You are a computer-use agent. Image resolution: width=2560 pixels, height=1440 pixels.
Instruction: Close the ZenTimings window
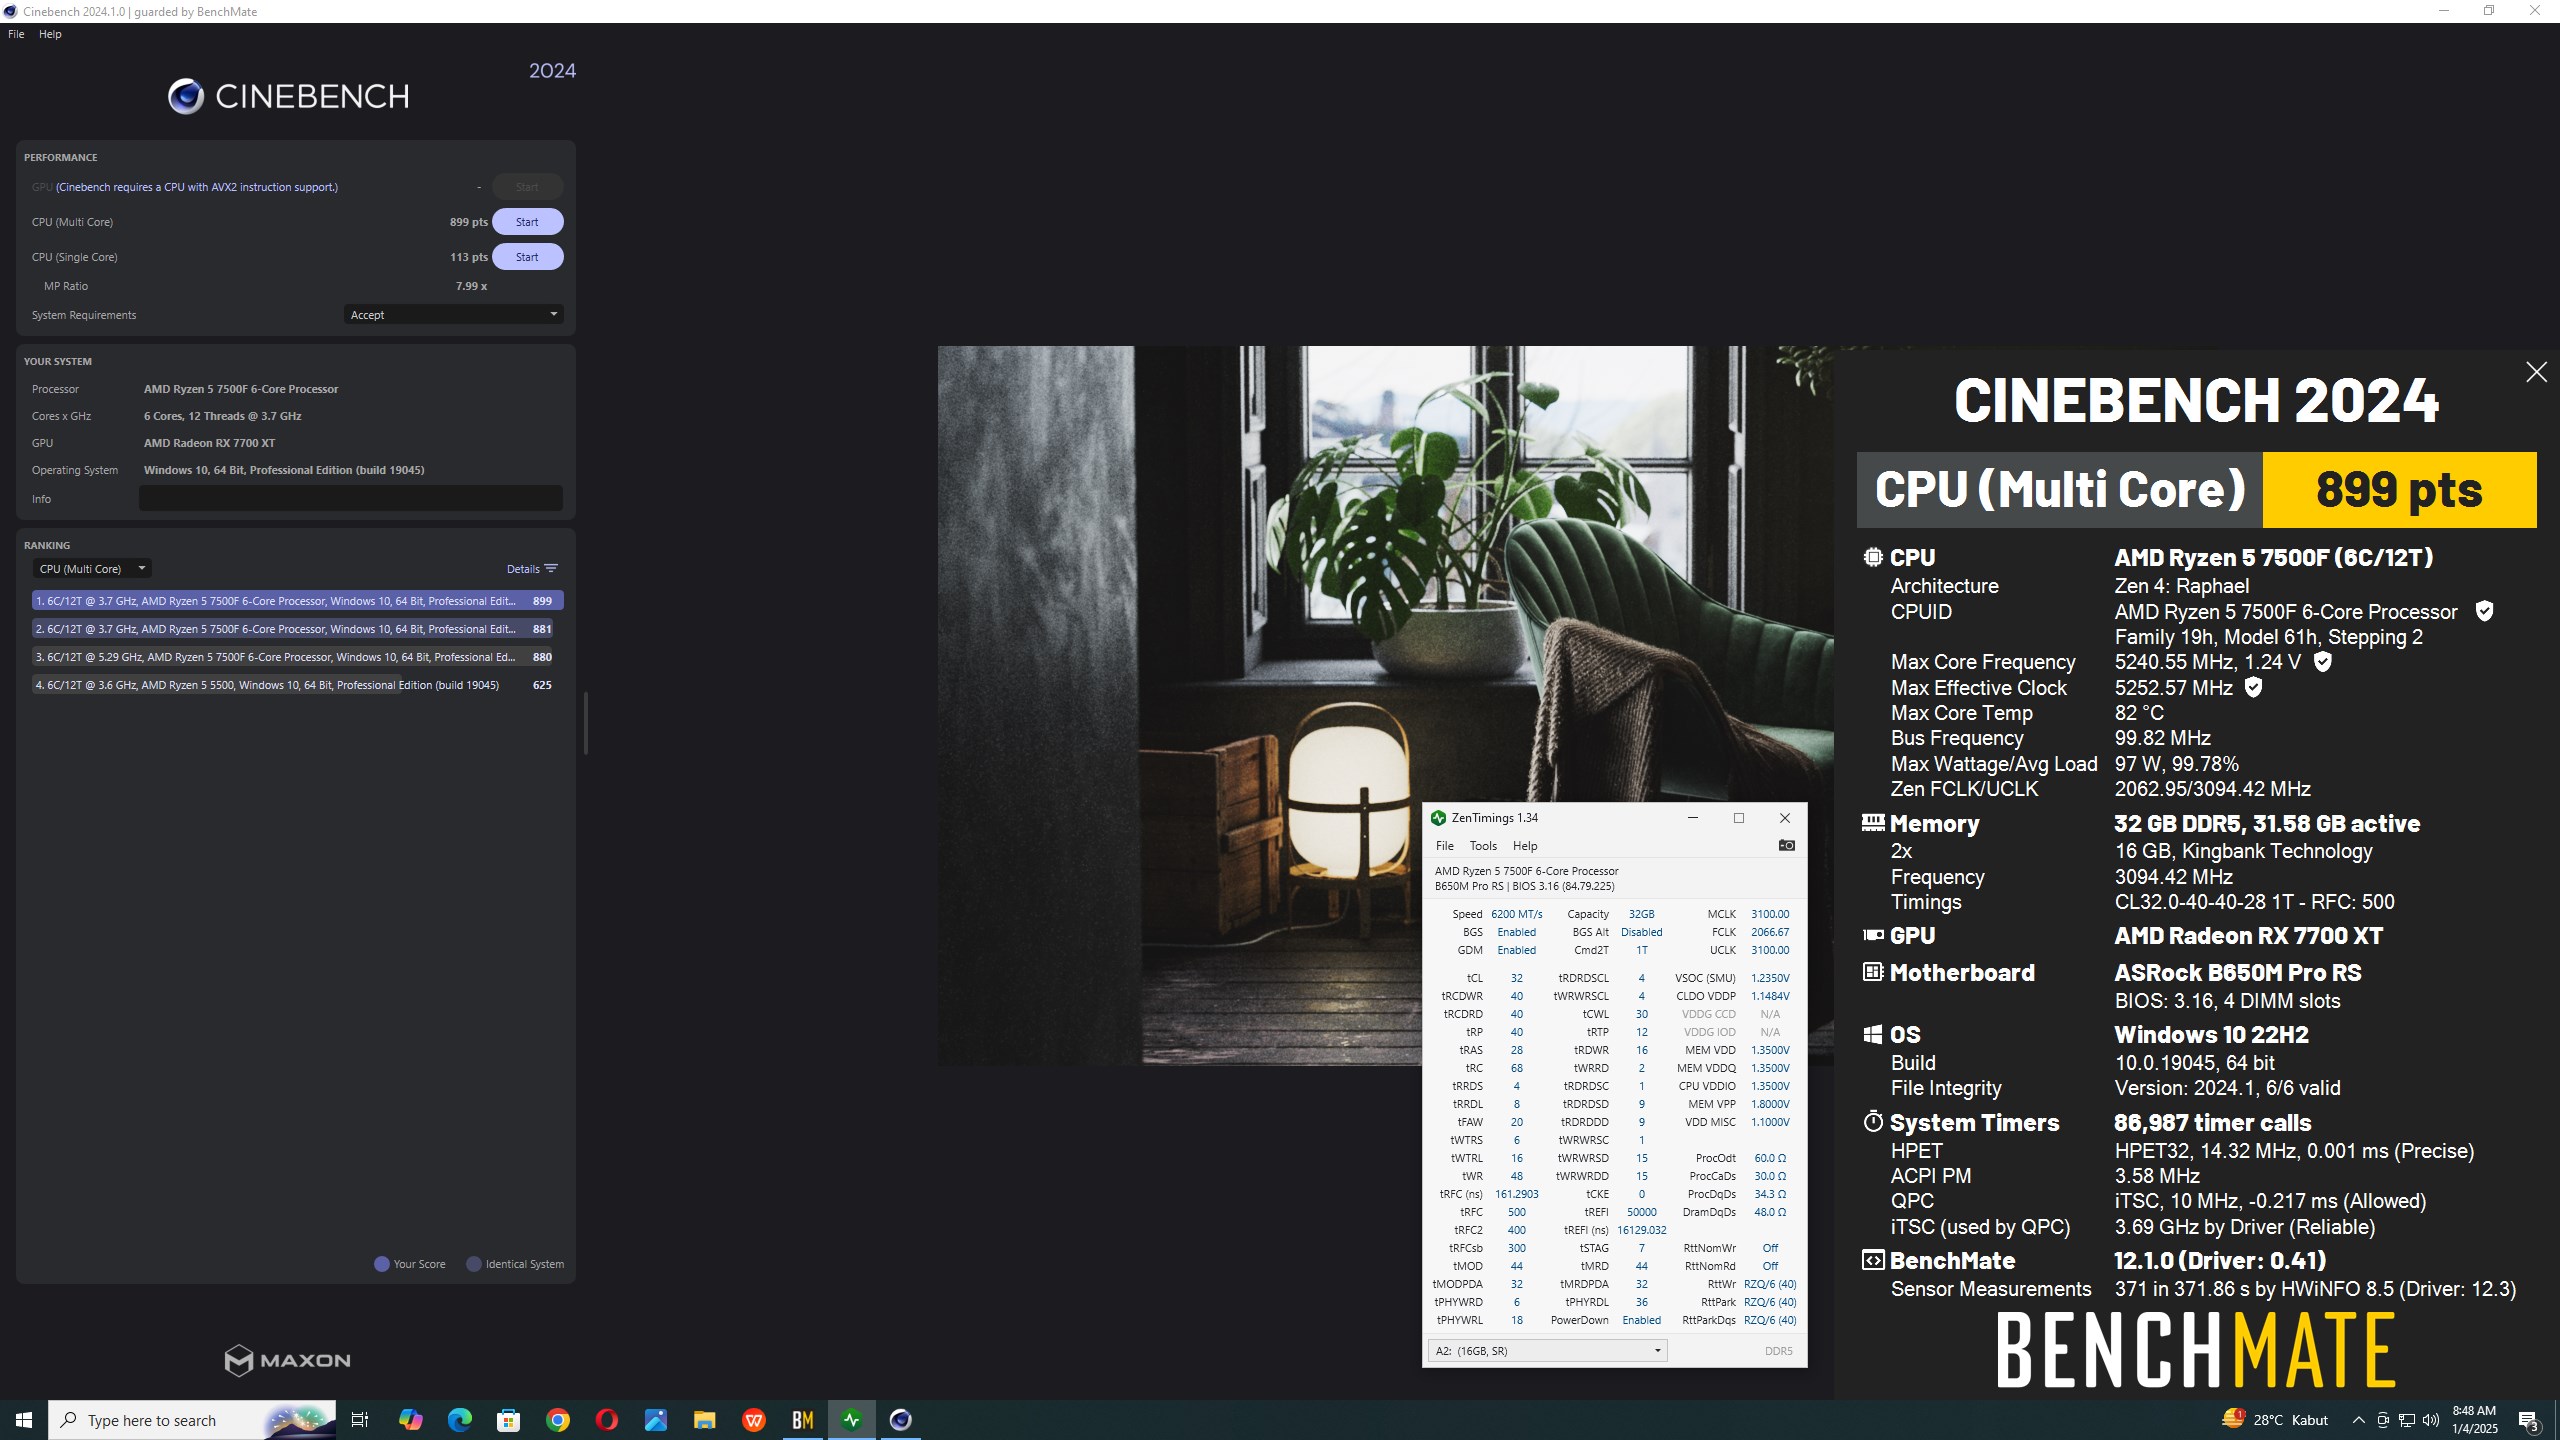[x=1785, y=818]
